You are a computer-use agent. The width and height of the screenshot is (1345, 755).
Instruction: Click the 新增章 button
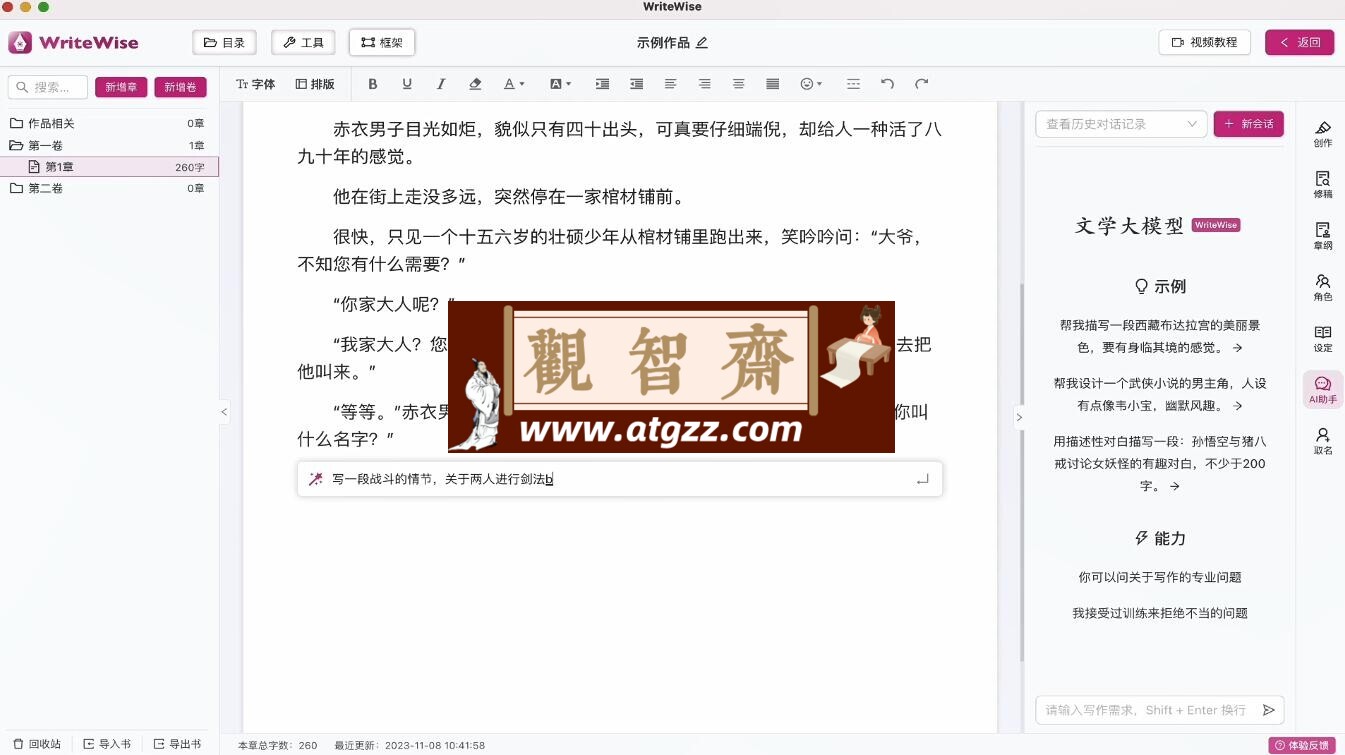[121, 87]
